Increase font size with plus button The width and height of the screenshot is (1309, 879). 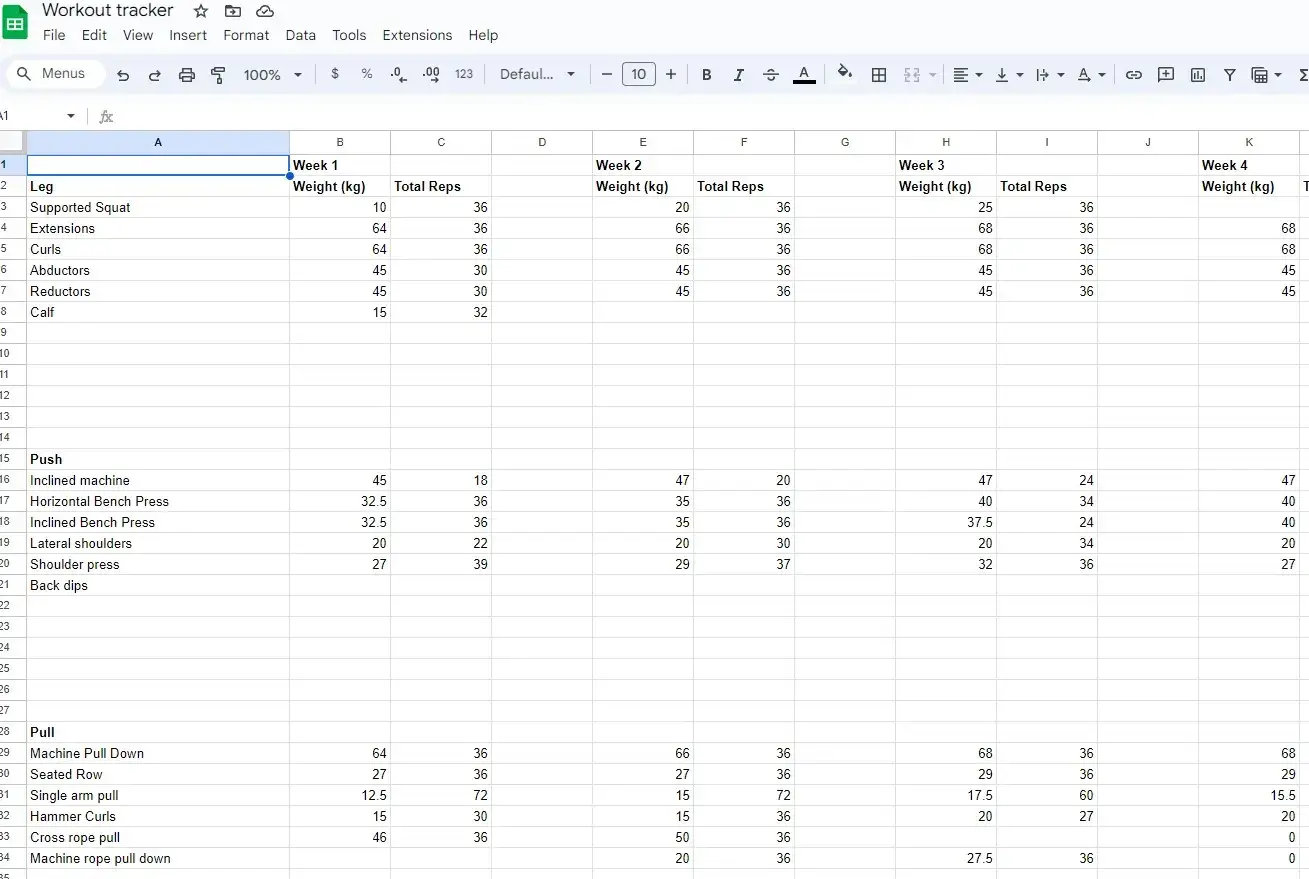pyautogui.click(x=671, y=75)
